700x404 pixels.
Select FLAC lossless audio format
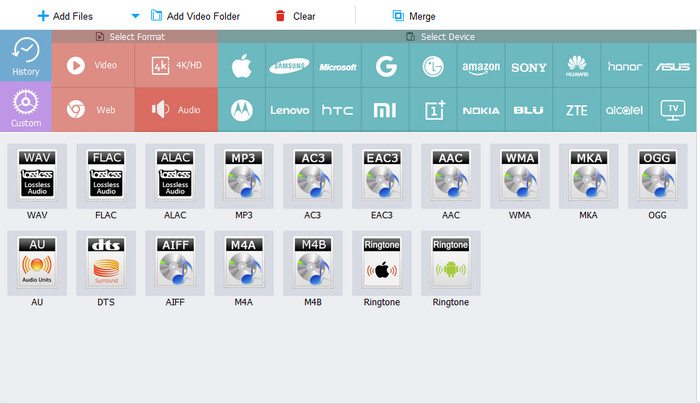pyautogui.click(x=106, y=176)
